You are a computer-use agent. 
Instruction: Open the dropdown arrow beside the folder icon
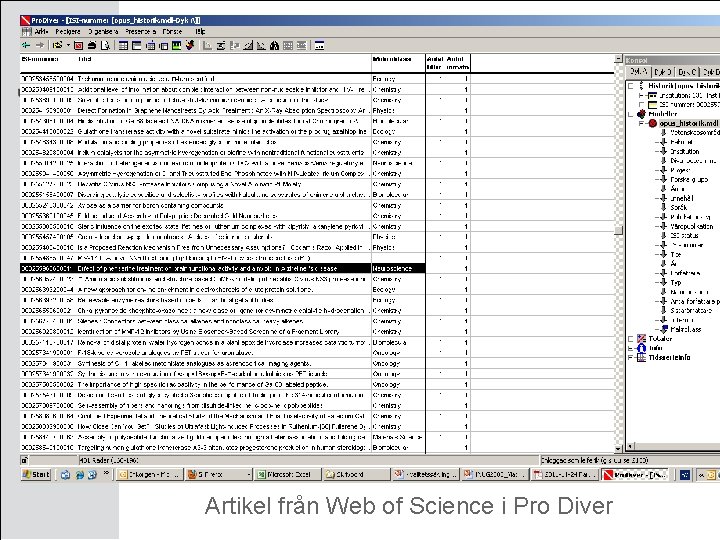68,45
